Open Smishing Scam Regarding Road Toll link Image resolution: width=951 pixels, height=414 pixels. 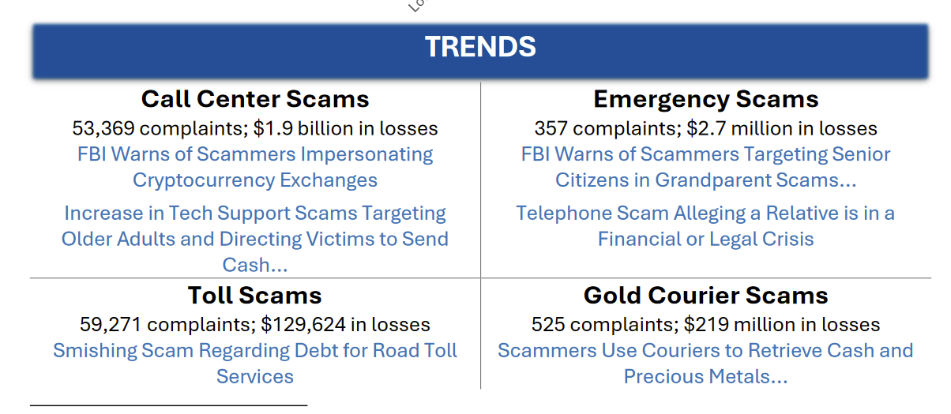click(x=255, y=363)
